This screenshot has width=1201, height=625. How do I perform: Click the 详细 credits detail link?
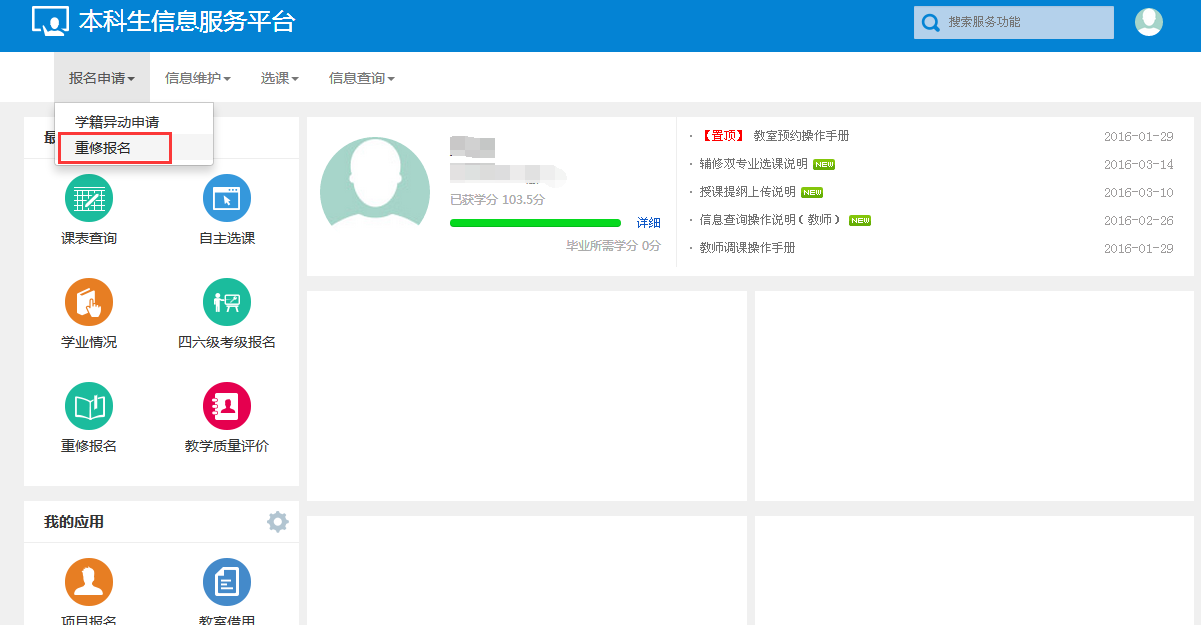click(x=648, y=223)
